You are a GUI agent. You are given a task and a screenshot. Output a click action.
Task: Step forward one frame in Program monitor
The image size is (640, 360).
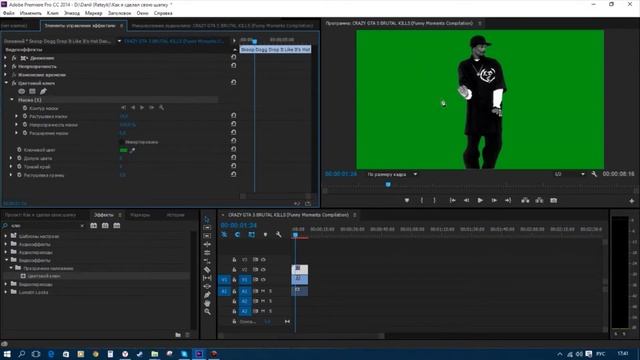[x=494, y=200]
